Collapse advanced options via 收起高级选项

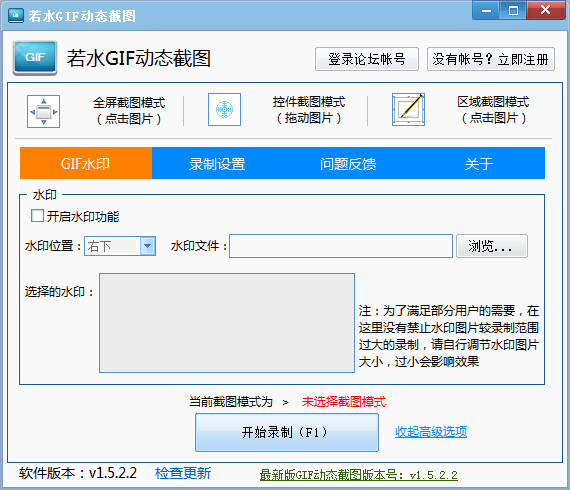click(x=431, y=431)
